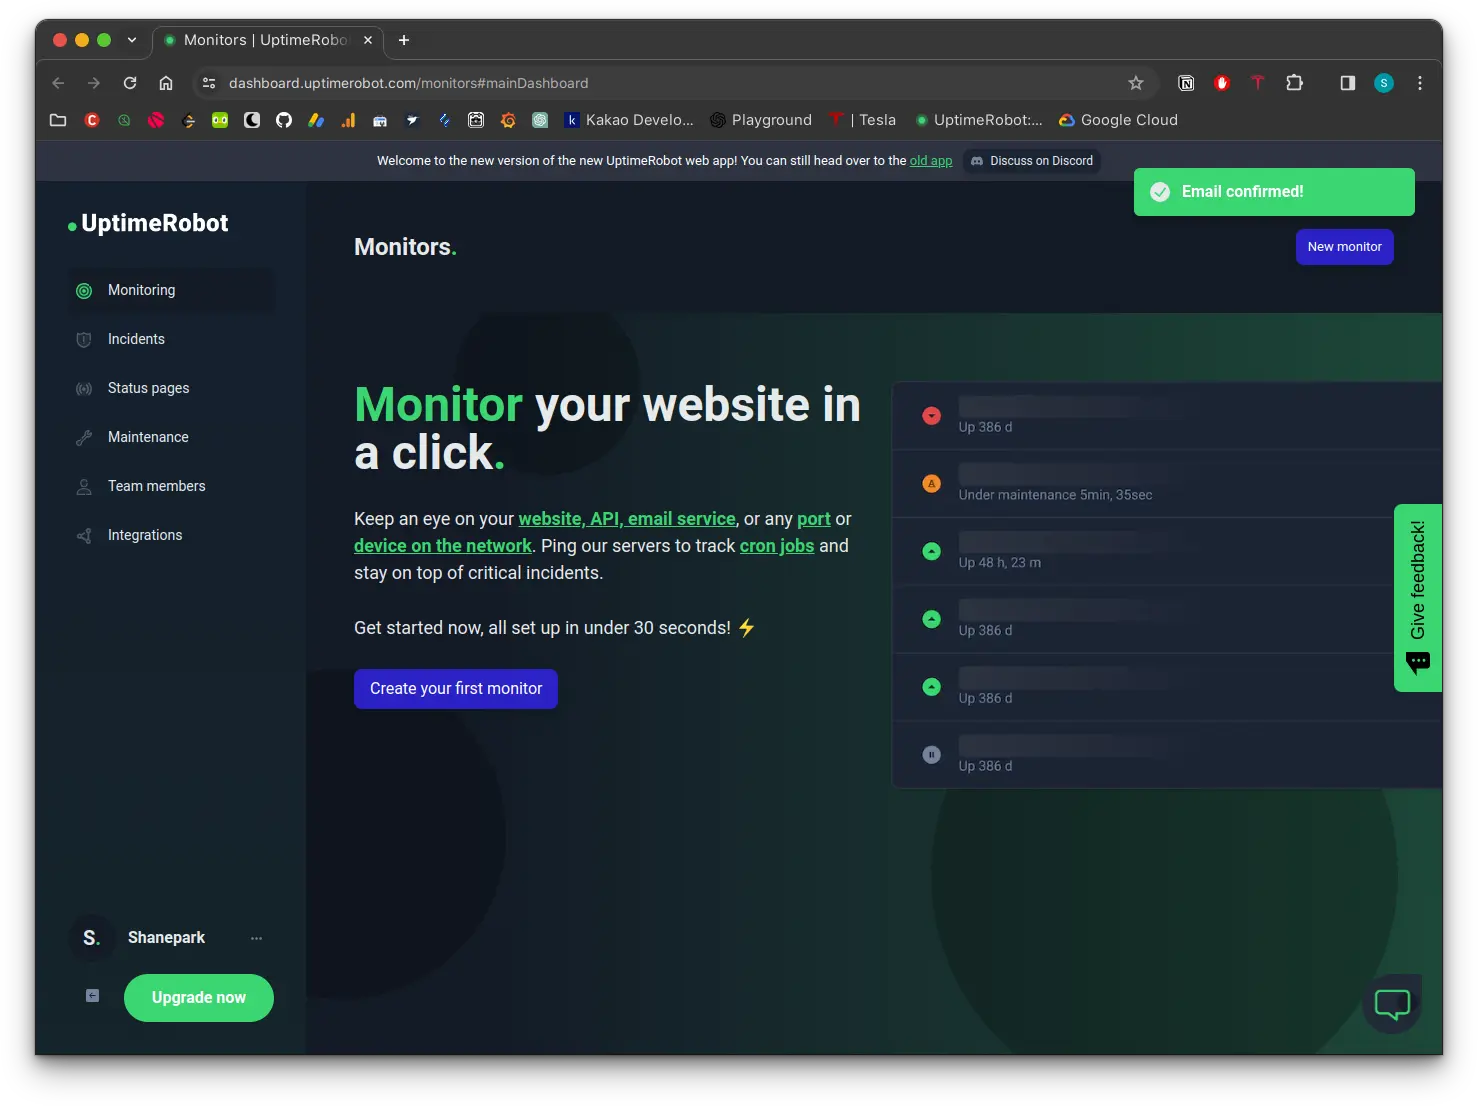Open the Tesla bookmark
The height and width of the screenshot is (1106, 1478).
click(x=863, y=120)
